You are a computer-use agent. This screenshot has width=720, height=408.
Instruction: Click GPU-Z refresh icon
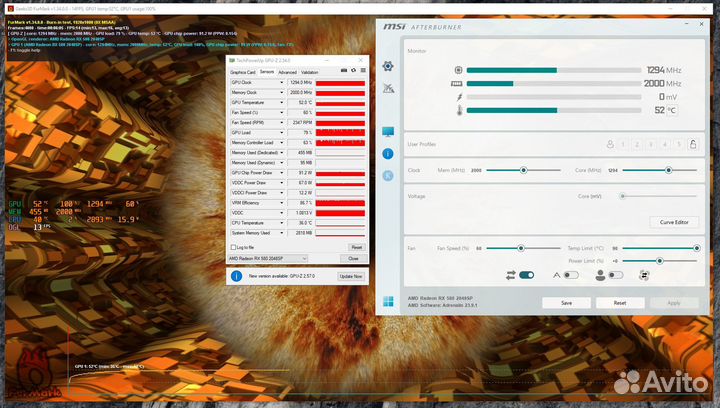coord(354,70)
